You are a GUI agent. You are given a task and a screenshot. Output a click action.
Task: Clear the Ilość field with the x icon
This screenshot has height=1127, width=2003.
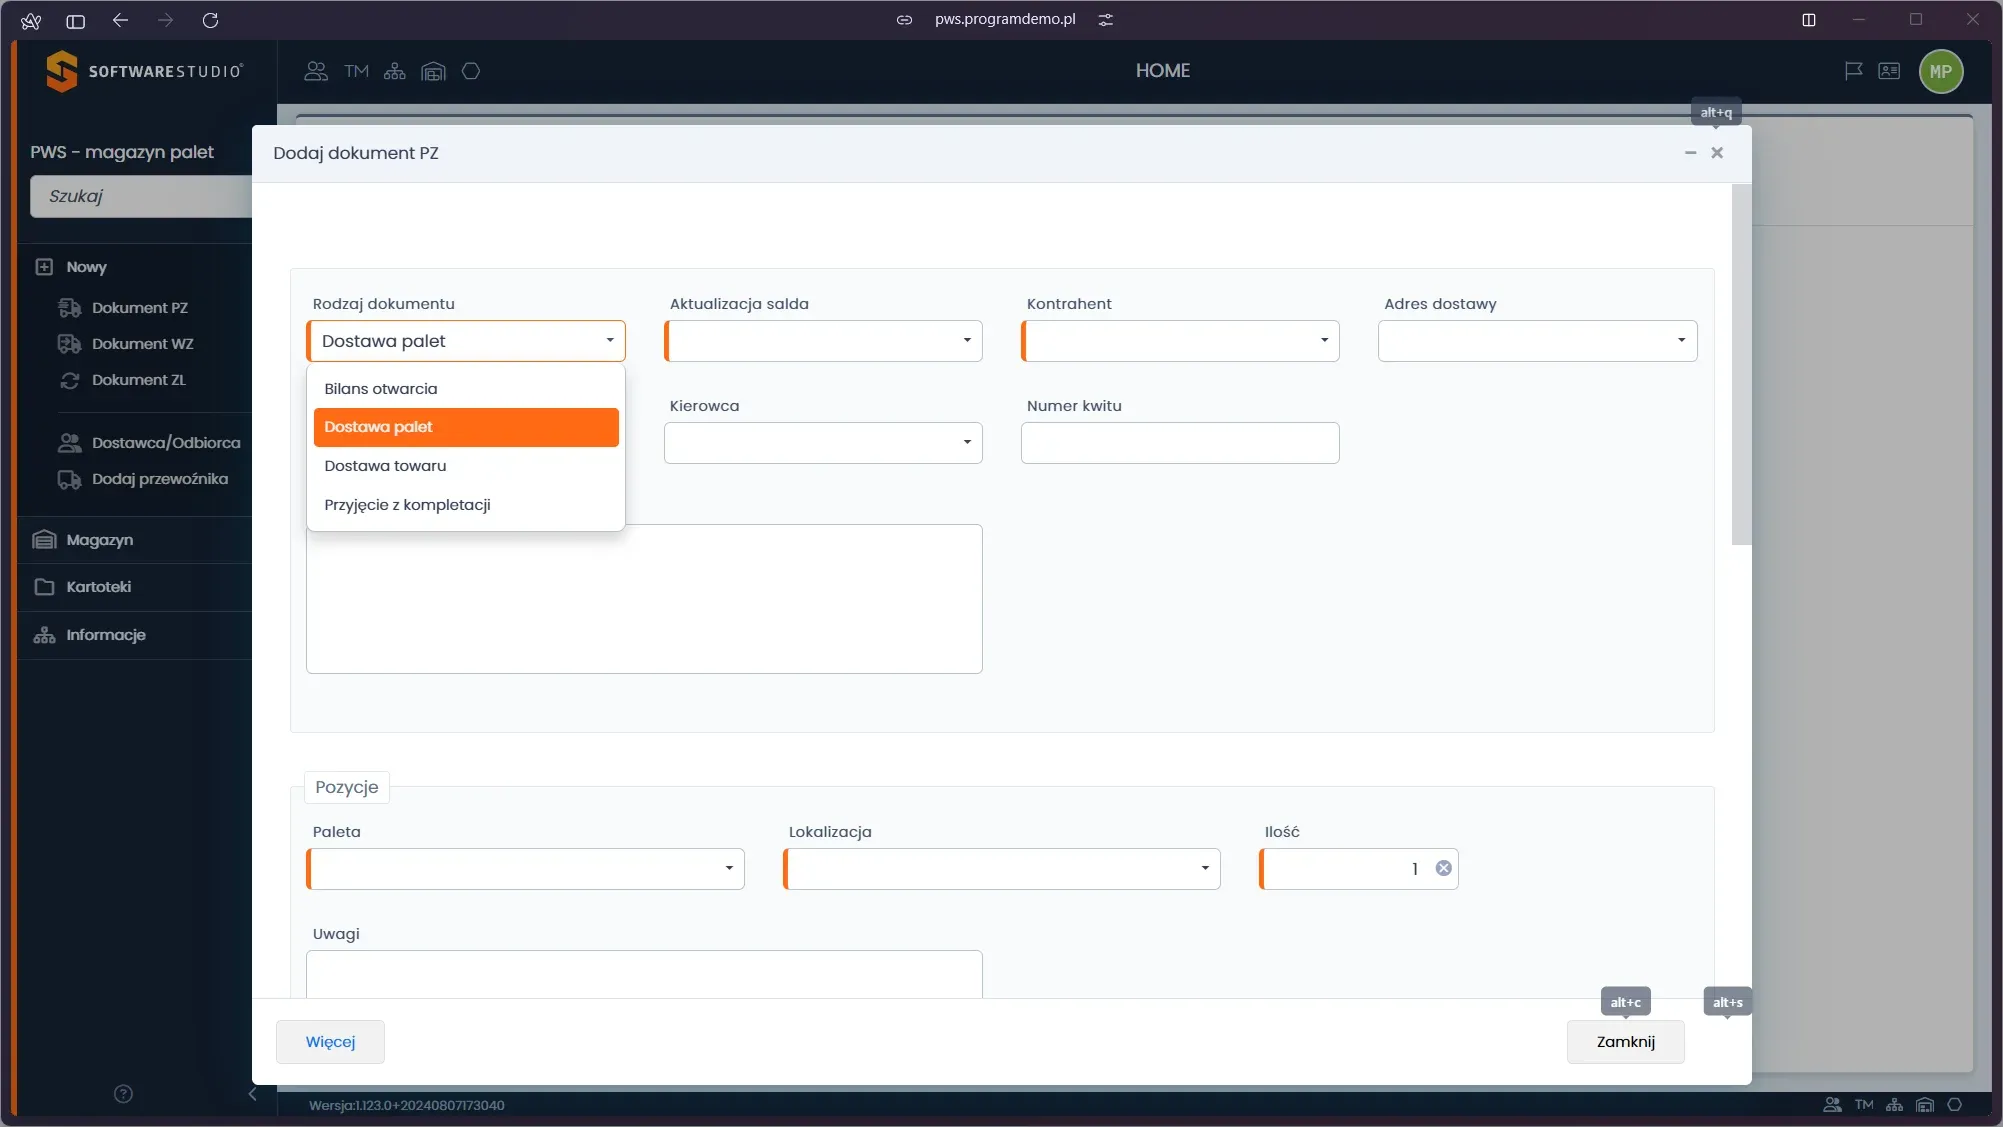[1443, 868]
